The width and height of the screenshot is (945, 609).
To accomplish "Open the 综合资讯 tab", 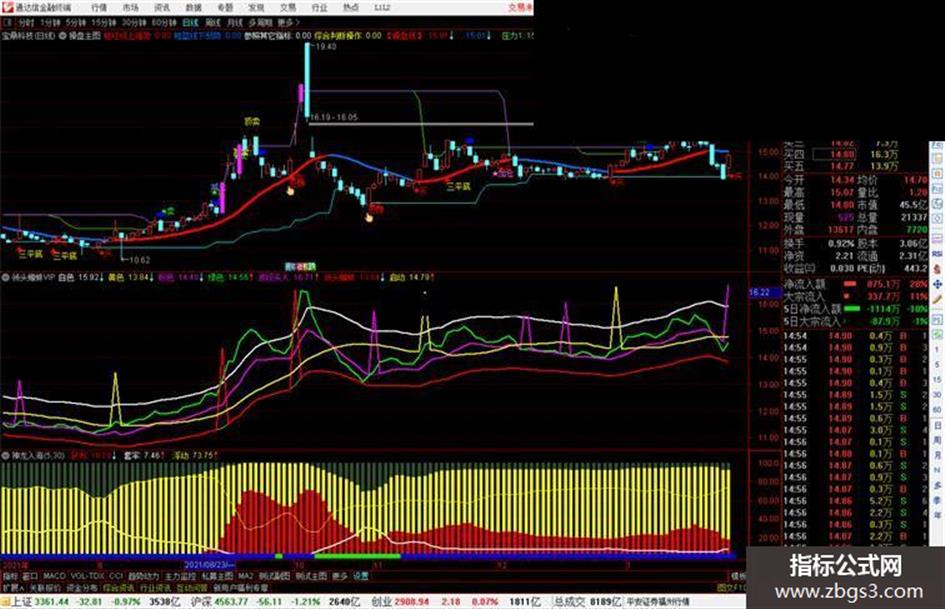I will pyautogui.click(x=119, y=587).
